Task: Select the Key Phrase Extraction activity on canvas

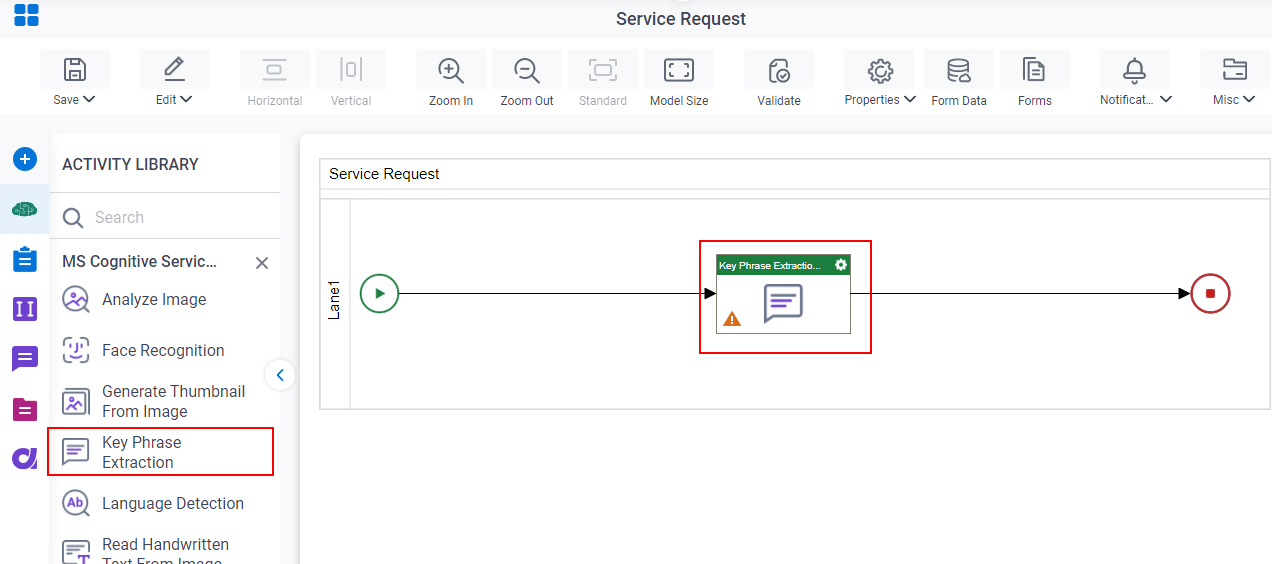Action: (784, 294)
